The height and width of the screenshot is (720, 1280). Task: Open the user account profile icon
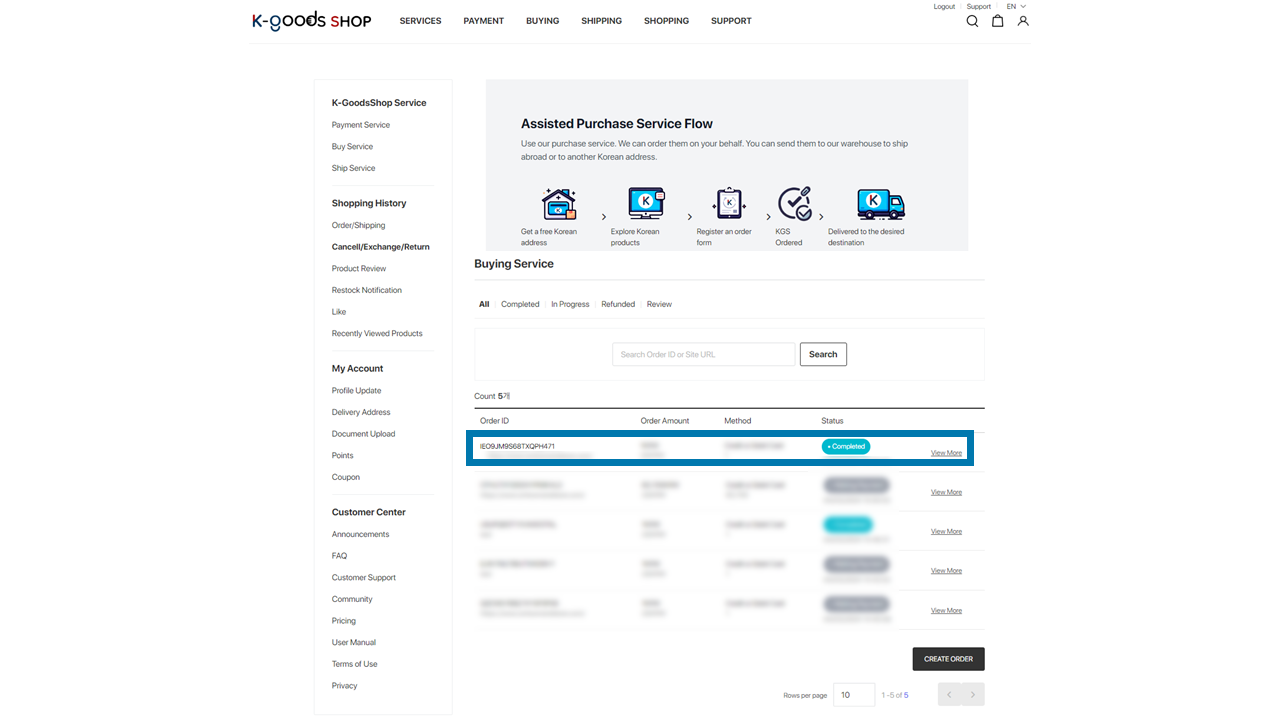click(x=1023, y=21)
